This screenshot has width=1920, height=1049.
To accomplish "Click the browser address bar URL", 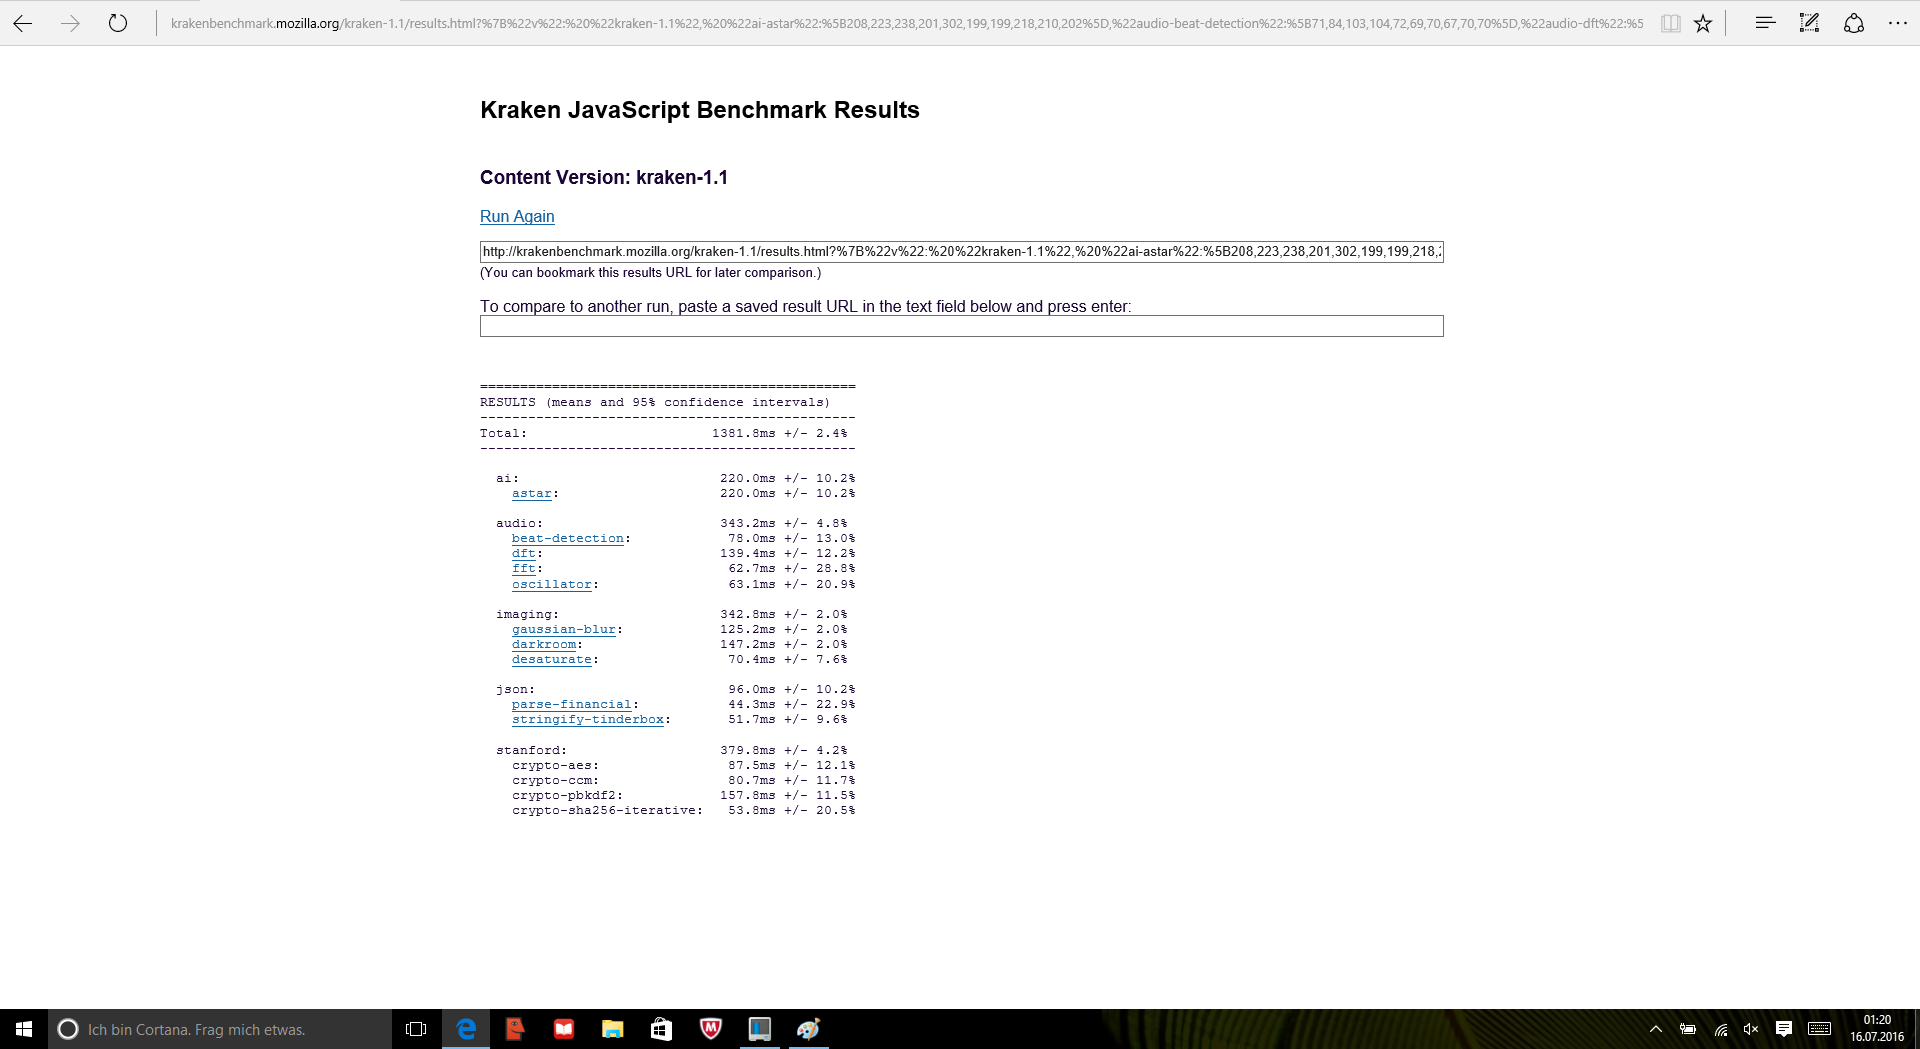I will [x=907, y=23].
